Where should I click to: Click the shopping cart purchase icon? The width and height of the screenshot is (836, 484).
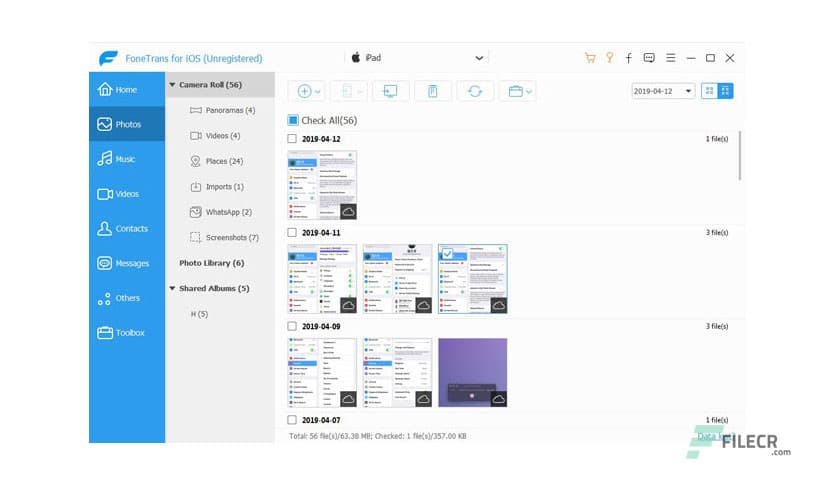590,58
